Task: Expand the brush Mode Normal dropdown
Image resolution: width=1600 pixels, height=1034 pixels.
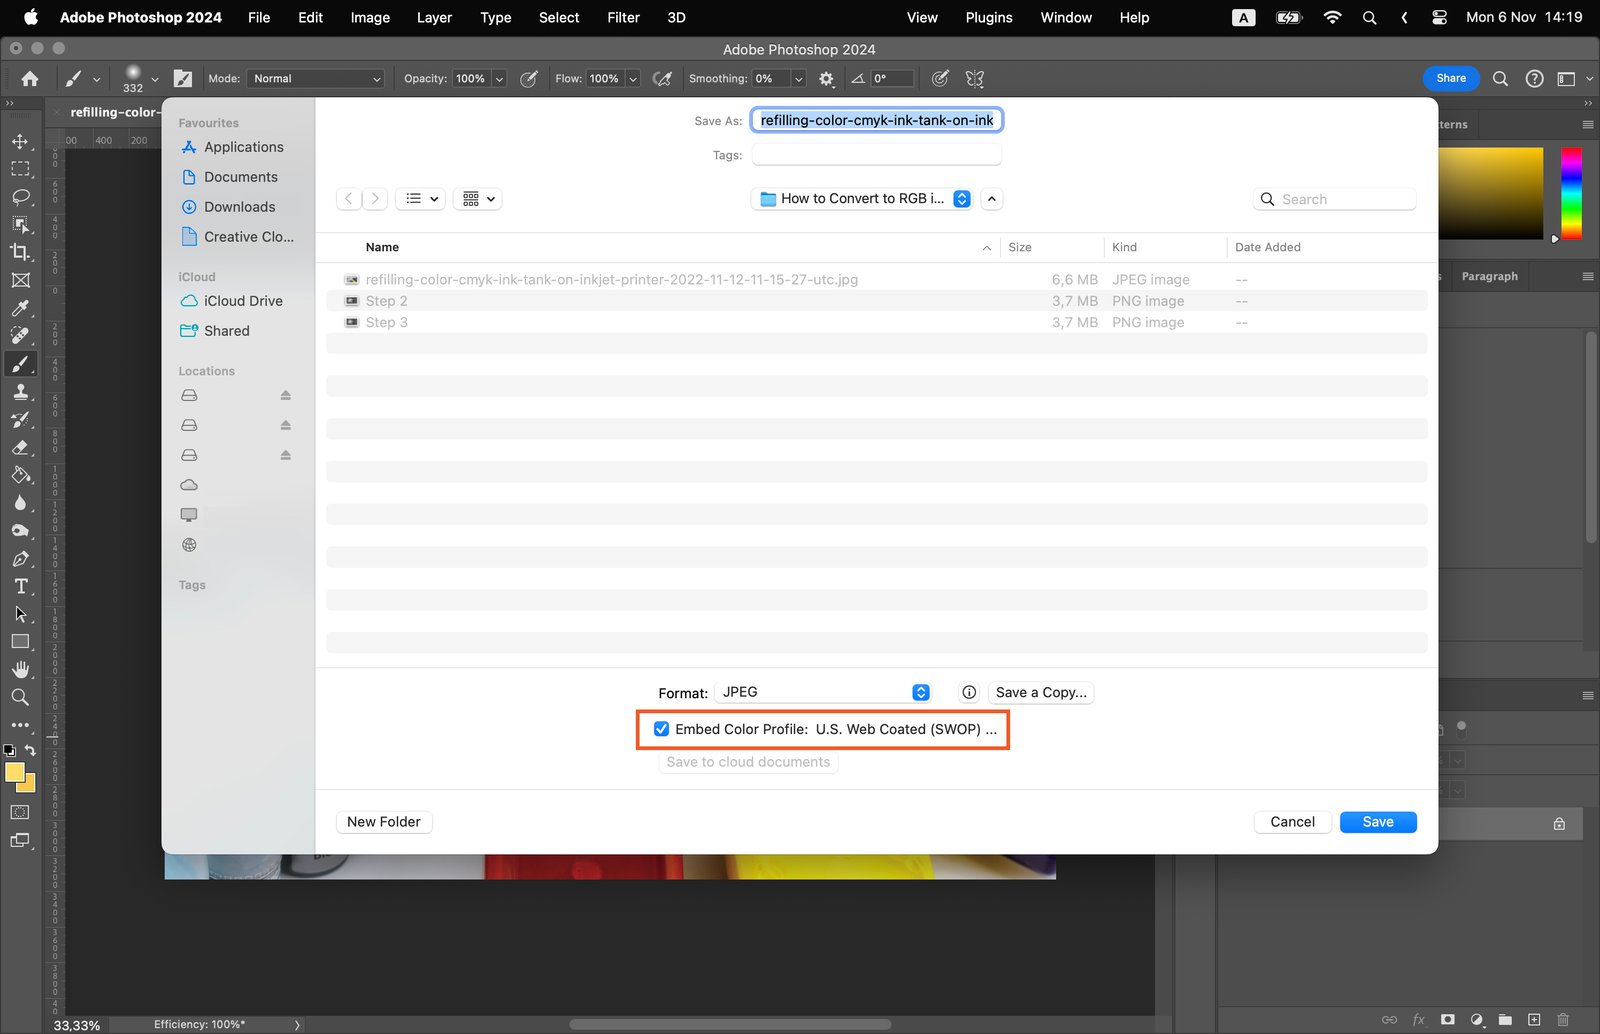Action: 316,79
